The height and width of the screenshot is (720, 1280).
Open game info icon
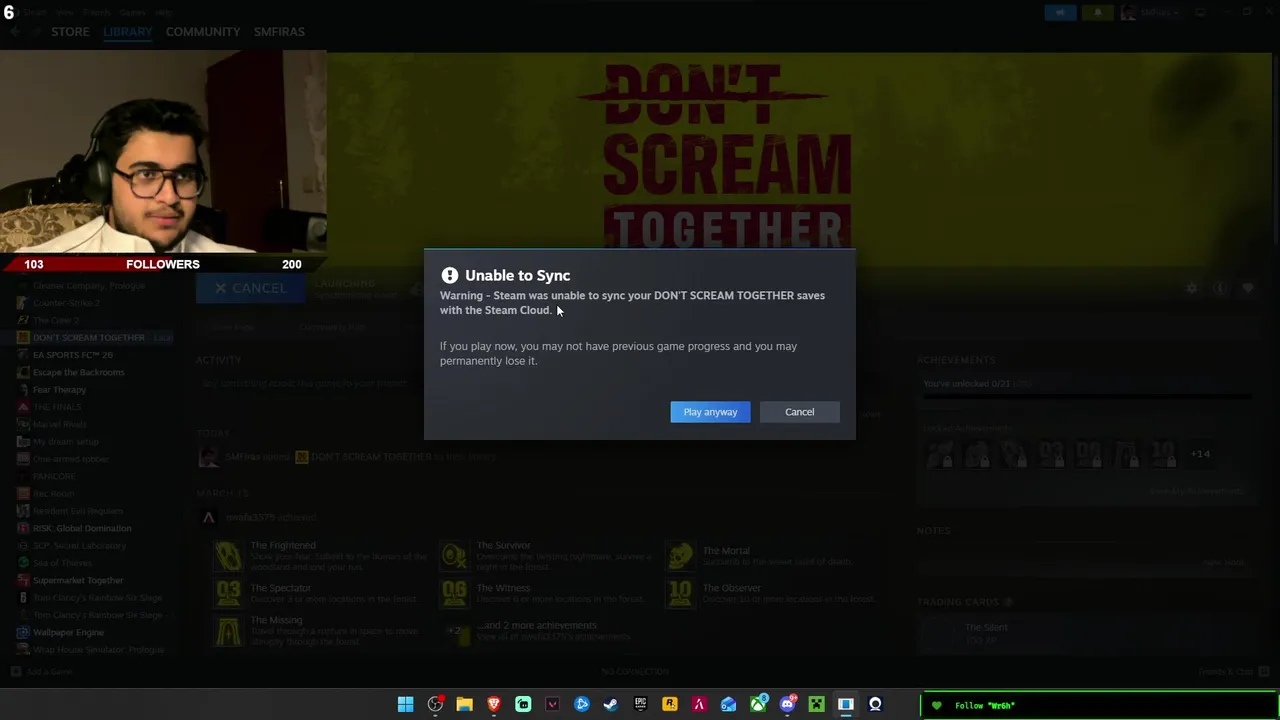(x=1219, y=288)
